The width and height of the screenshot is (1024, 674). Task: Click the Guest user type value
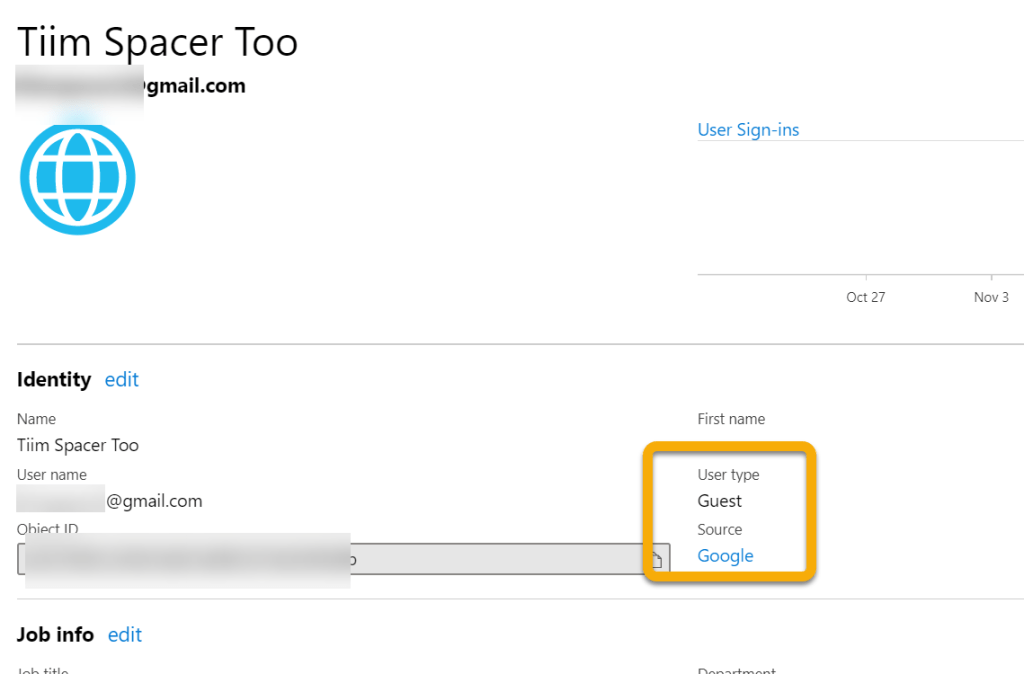(720, 501)
